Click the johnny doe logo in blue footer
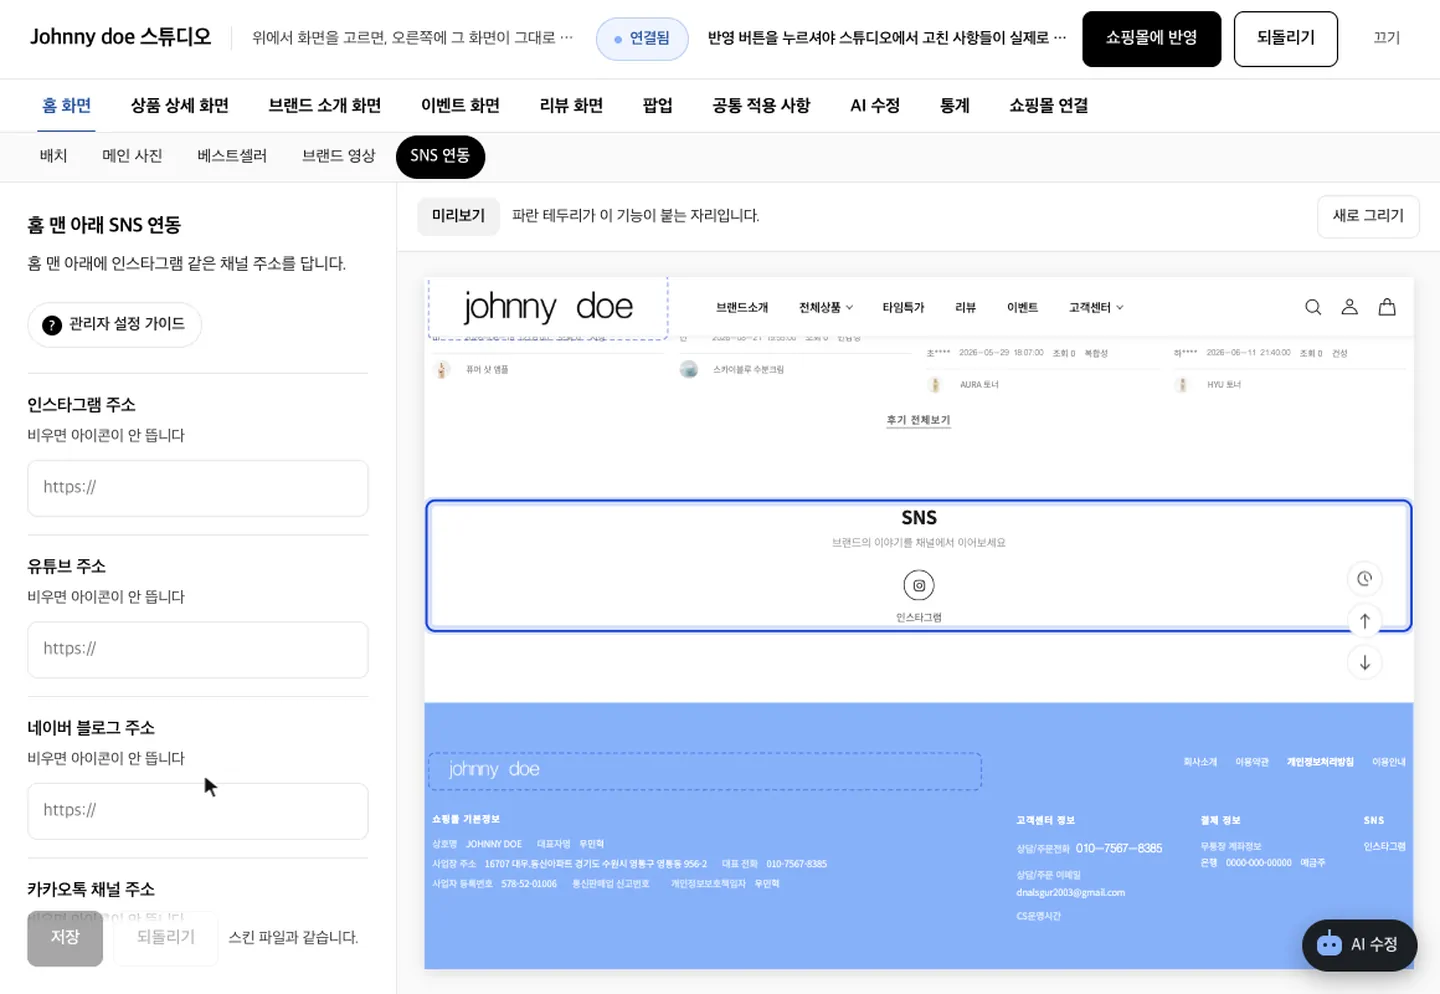1440x994 pixels. click(x=494, y=769)
